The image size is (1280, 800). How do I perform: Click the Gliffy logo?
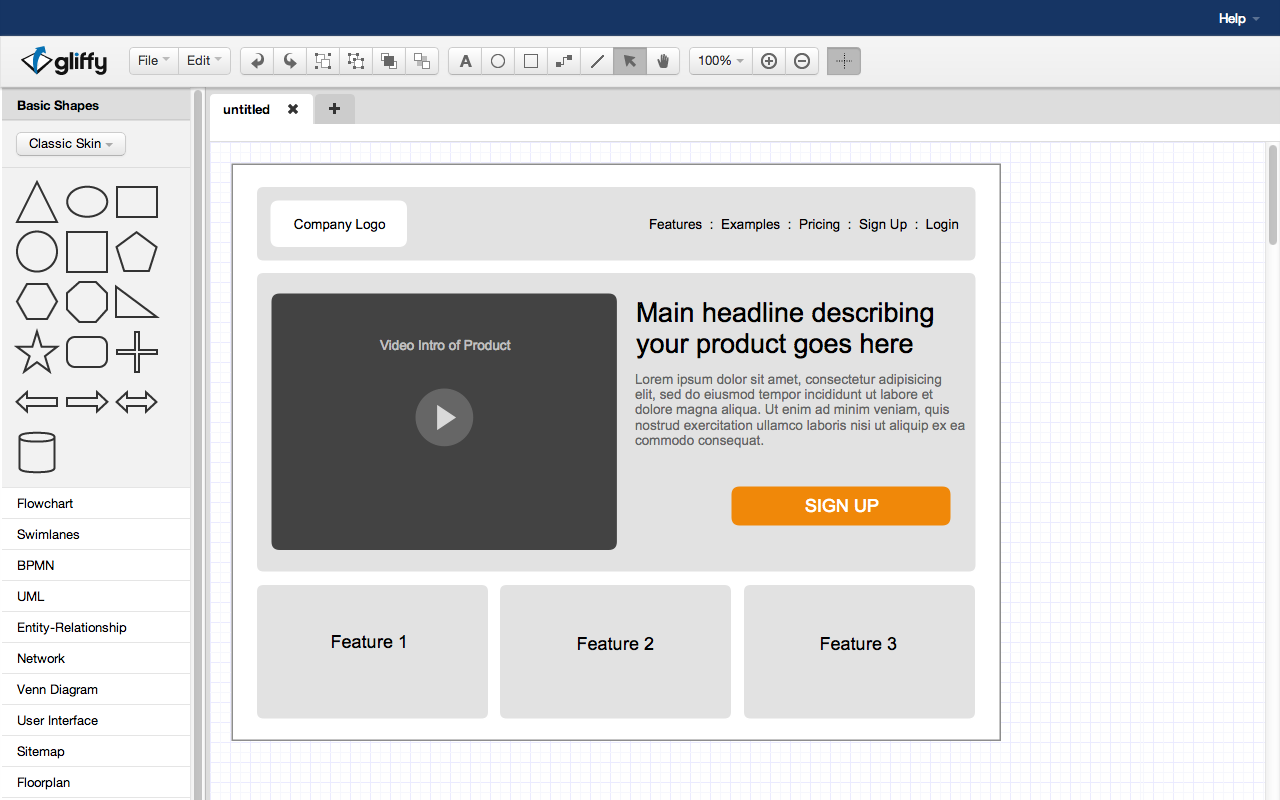coord(64,61)
